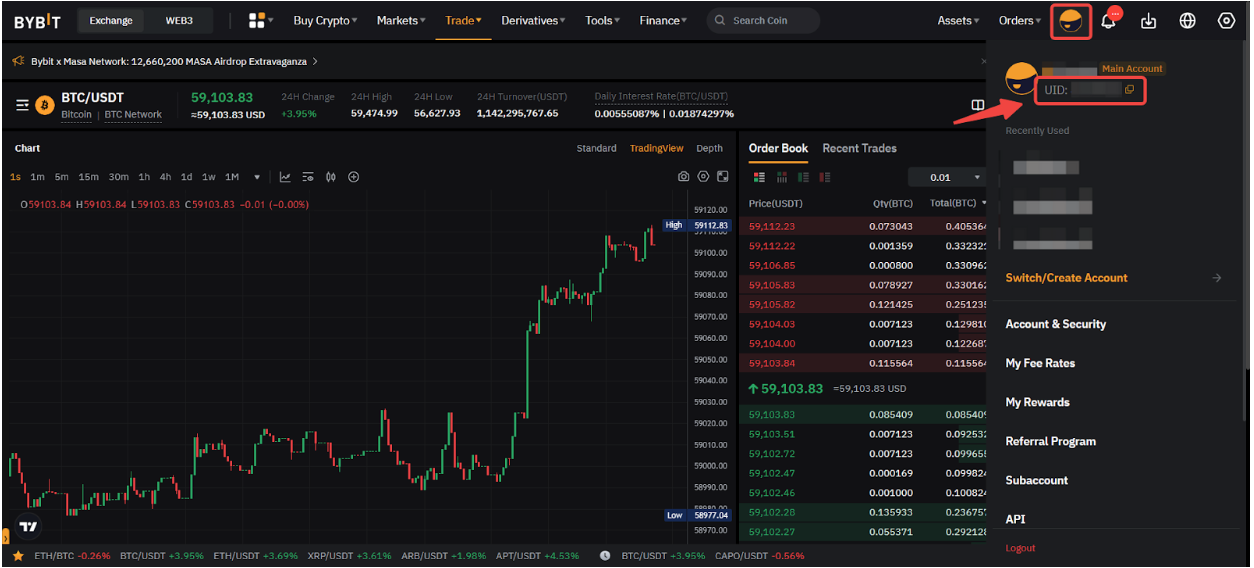Click the apps grid icon in header
This screenshot has height=568, width=1254.
pos(257,21)
